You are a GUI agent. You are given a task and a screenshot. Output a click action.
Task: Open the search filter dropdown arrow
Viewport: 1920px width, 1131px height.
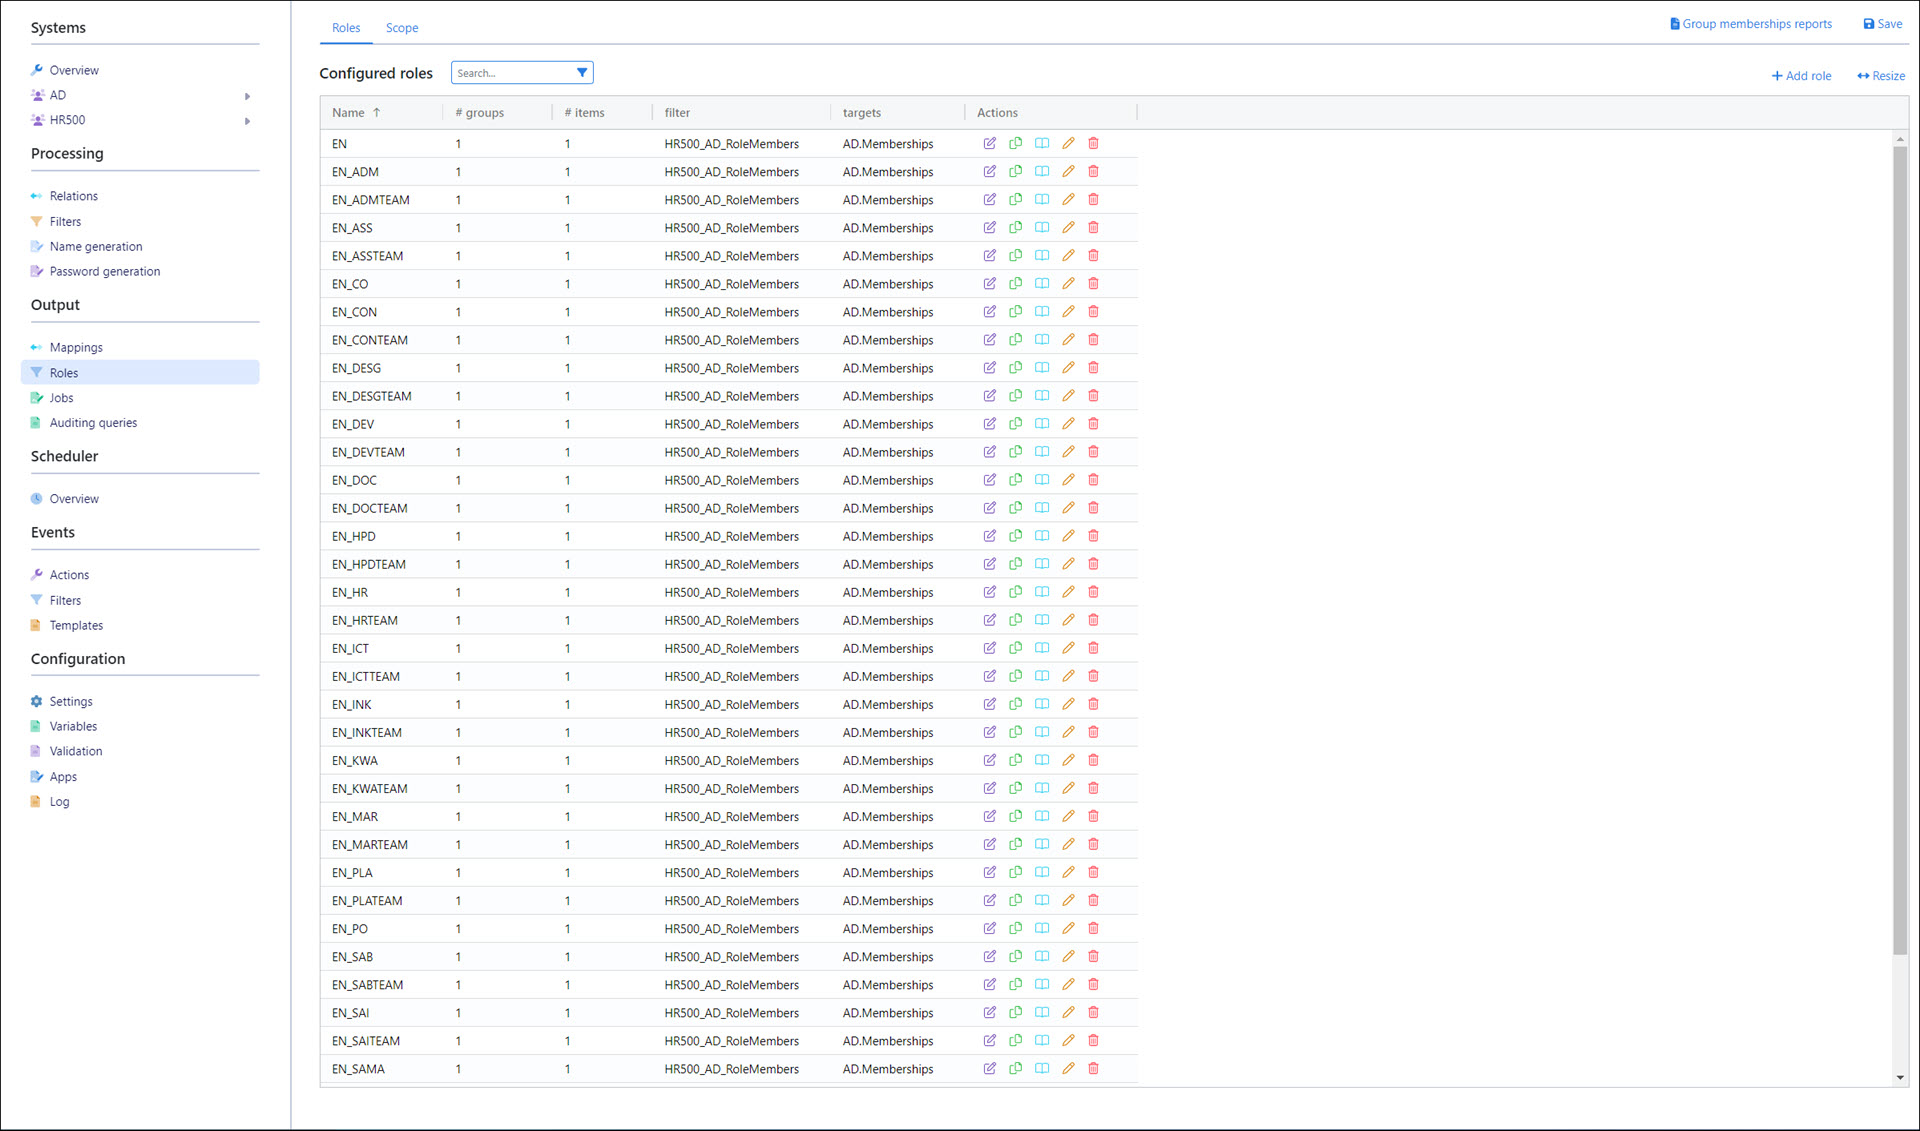pyautogui.click(x=581, y=72)
